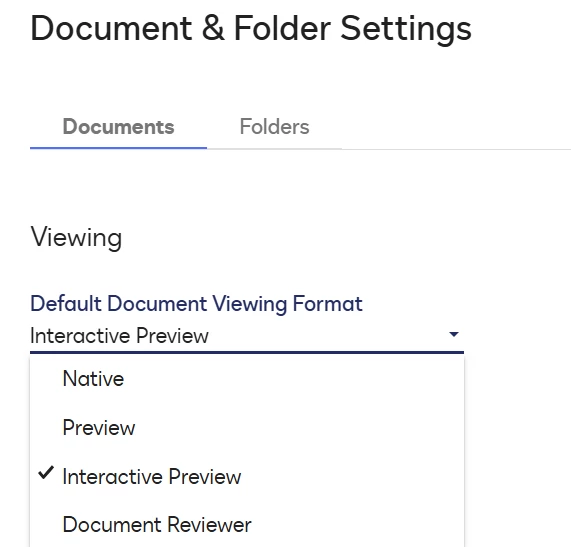Click the Document & Folder Settings title
Image resolution: width=571 pixels, height=547 pixels.
click(251, 28)
